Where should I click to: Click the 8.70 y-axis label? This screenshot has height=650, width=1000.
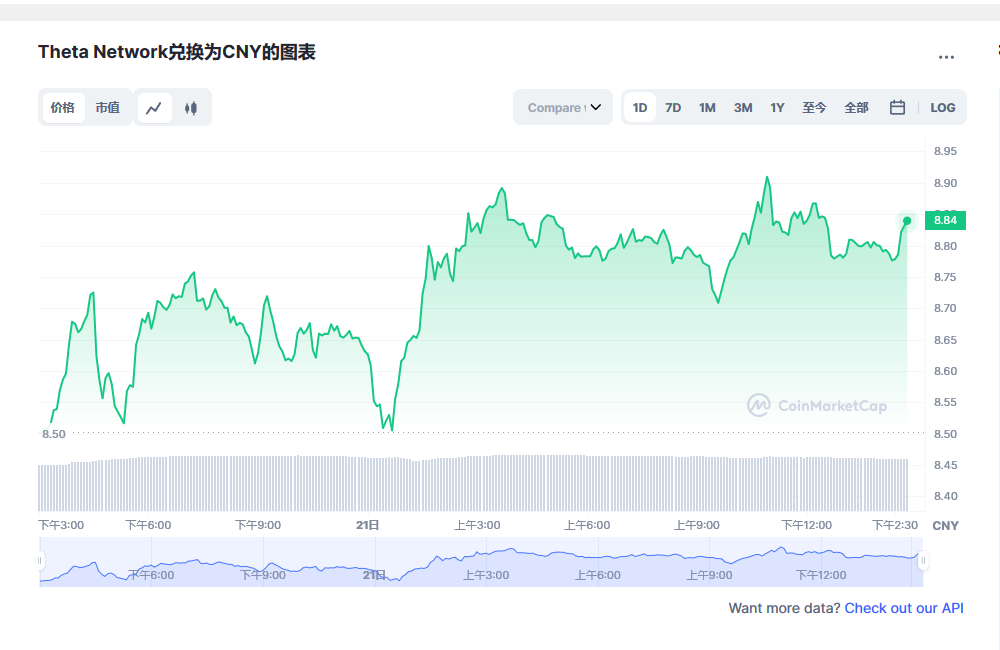(x=945, y=308)
